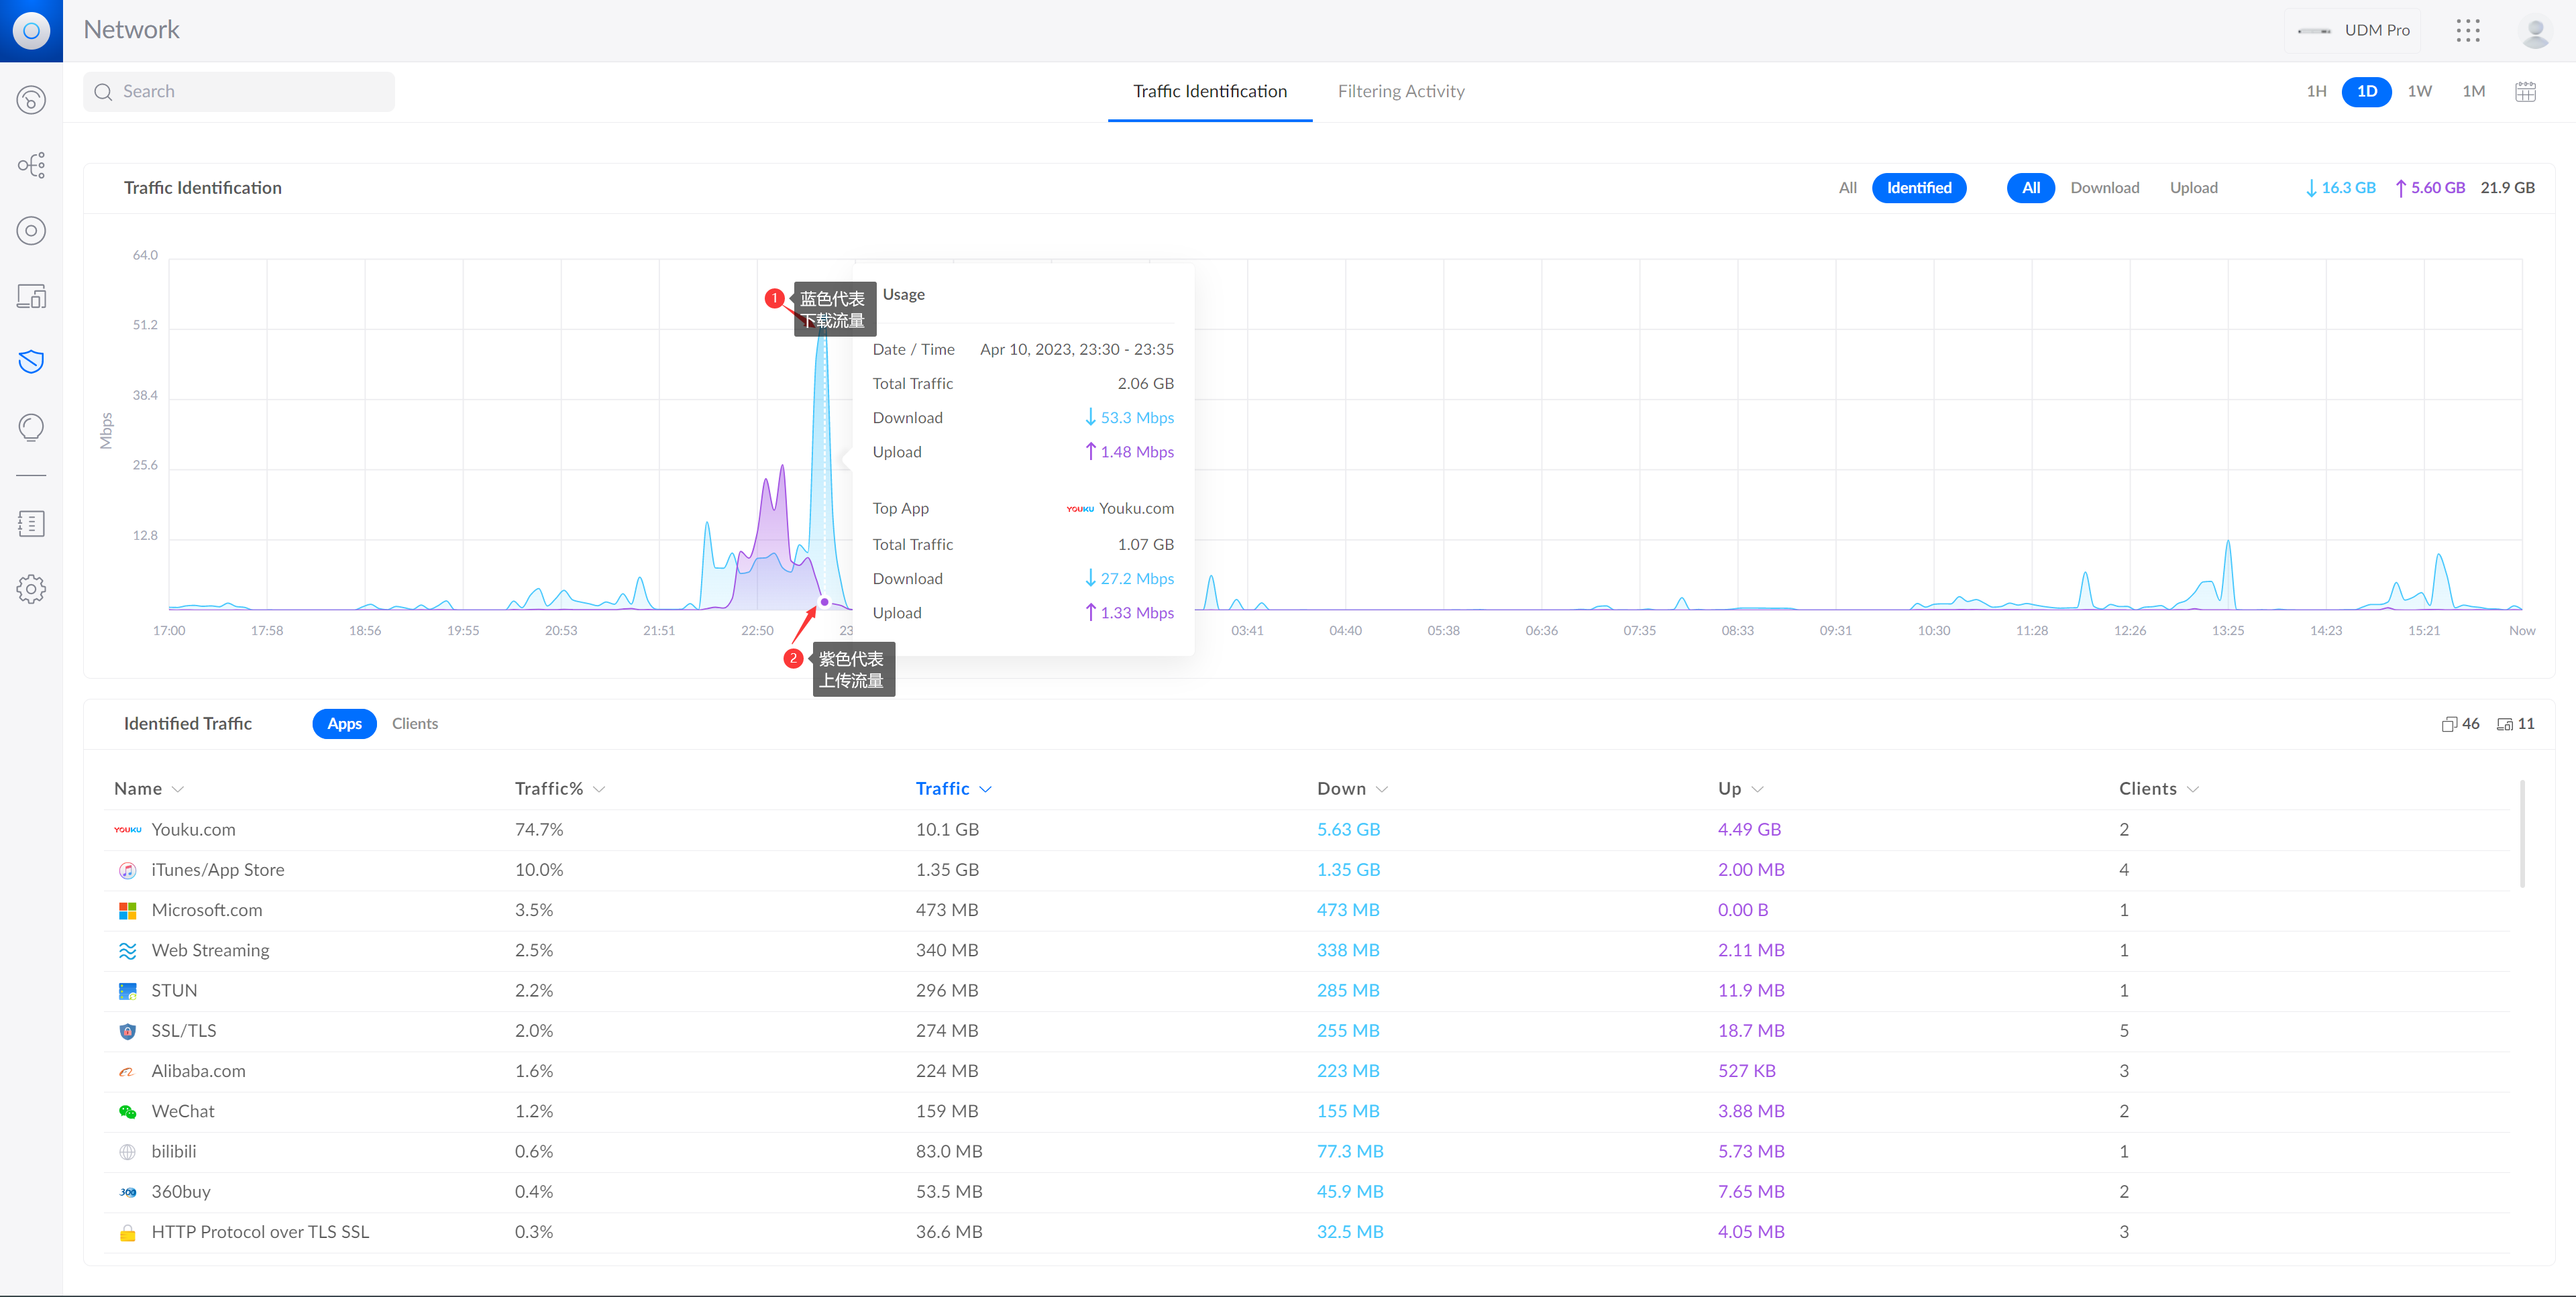Click the UniFi logo icon

31,31
